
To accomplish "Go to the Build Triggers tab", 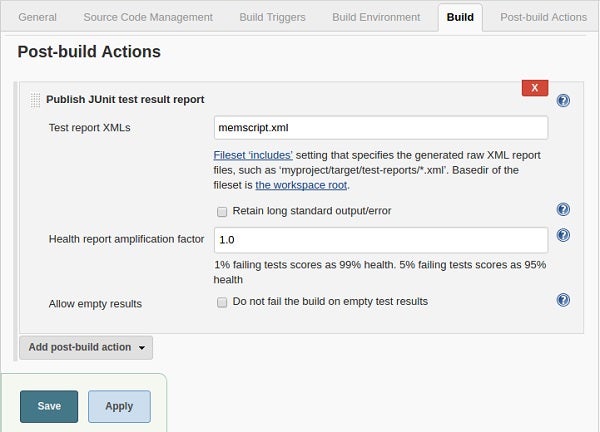I will pyautogui.click(x=272, y=18).
